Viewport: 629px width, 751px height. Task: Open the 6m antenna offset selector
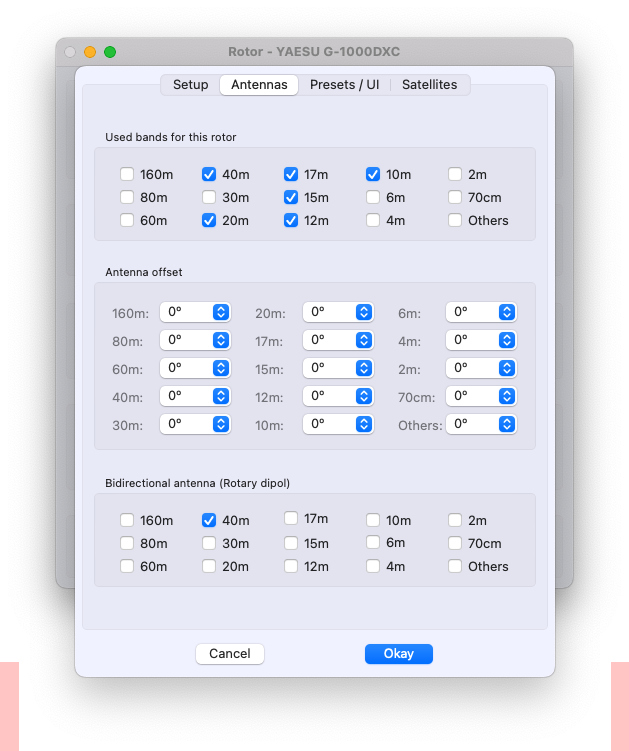pyautogui.click(x=507, y=312)
